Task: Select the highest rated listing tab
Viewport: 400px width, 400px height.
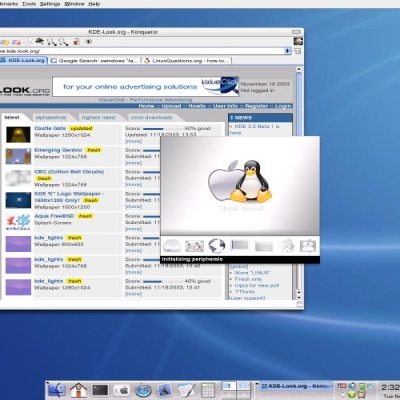Action: pos(98,117)
